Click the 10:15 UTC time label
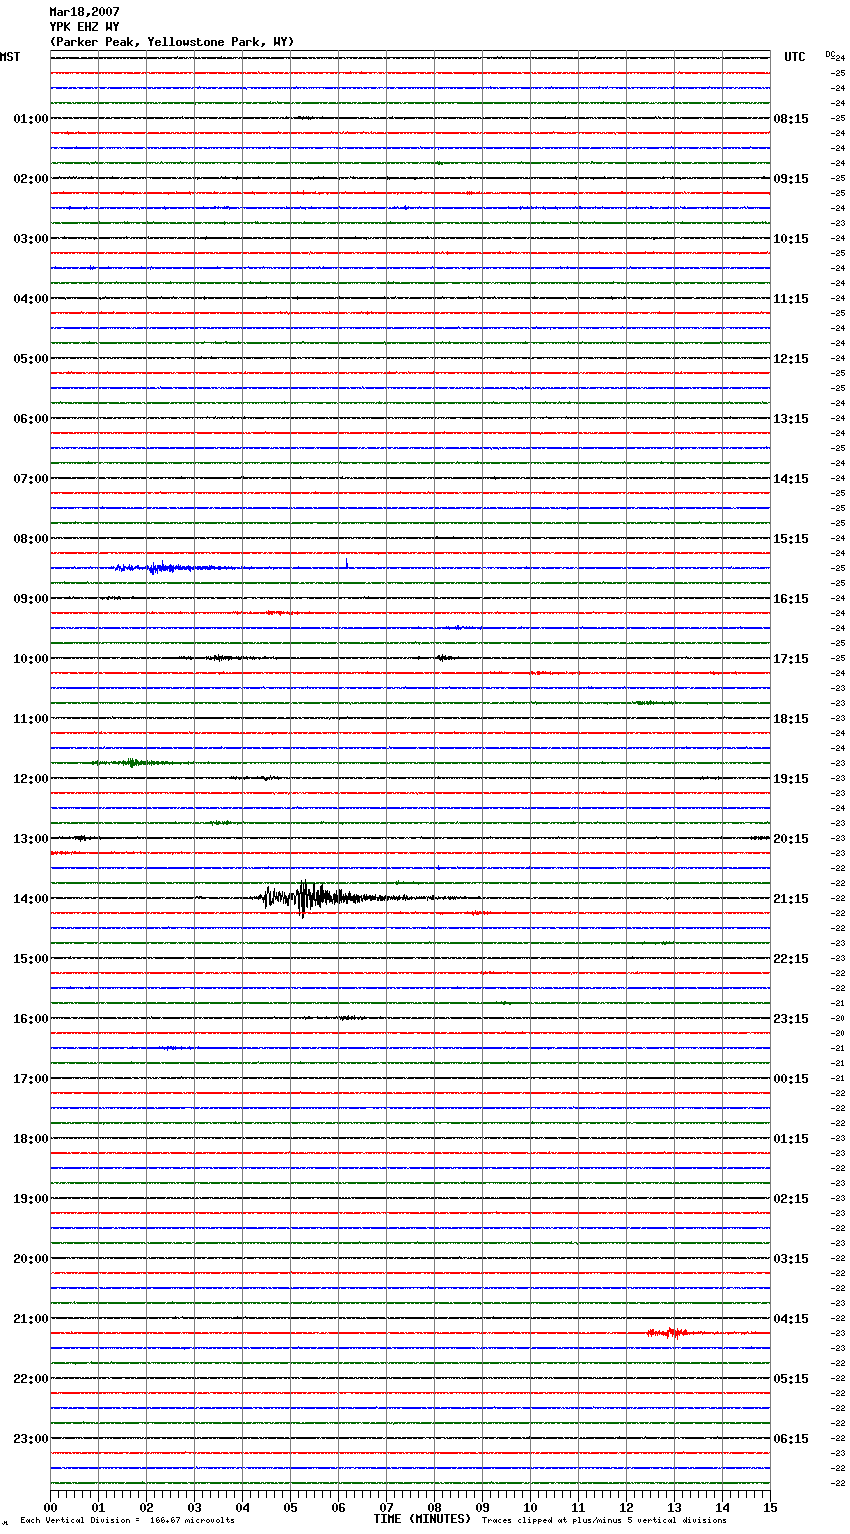This screenshot has height=1534, width=850. (x=791, y=239)
